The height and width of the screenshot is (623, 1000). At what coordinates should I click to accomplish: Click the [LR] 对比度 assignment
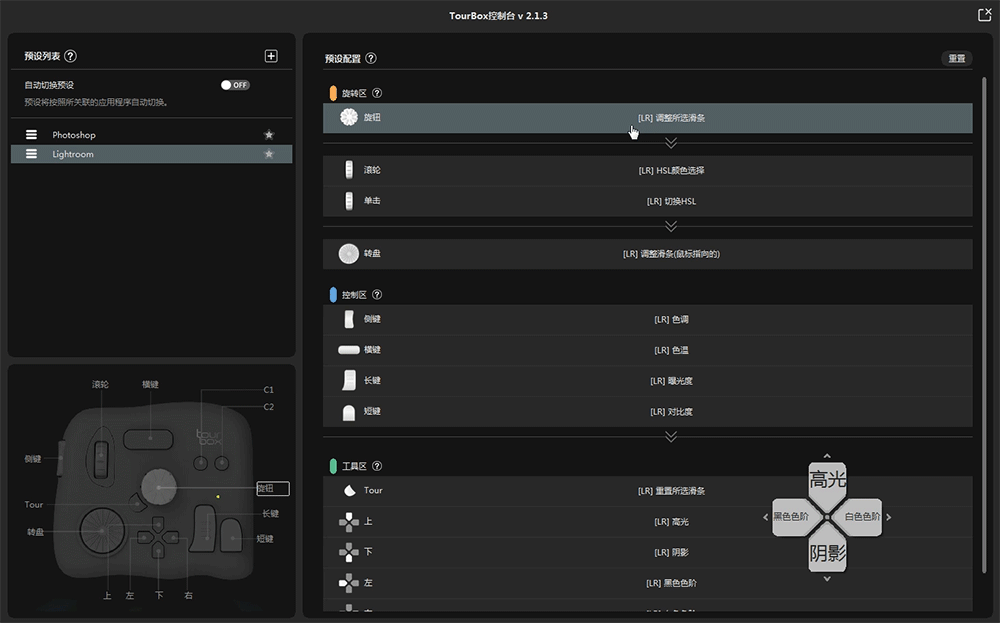(x=671, y=412)
